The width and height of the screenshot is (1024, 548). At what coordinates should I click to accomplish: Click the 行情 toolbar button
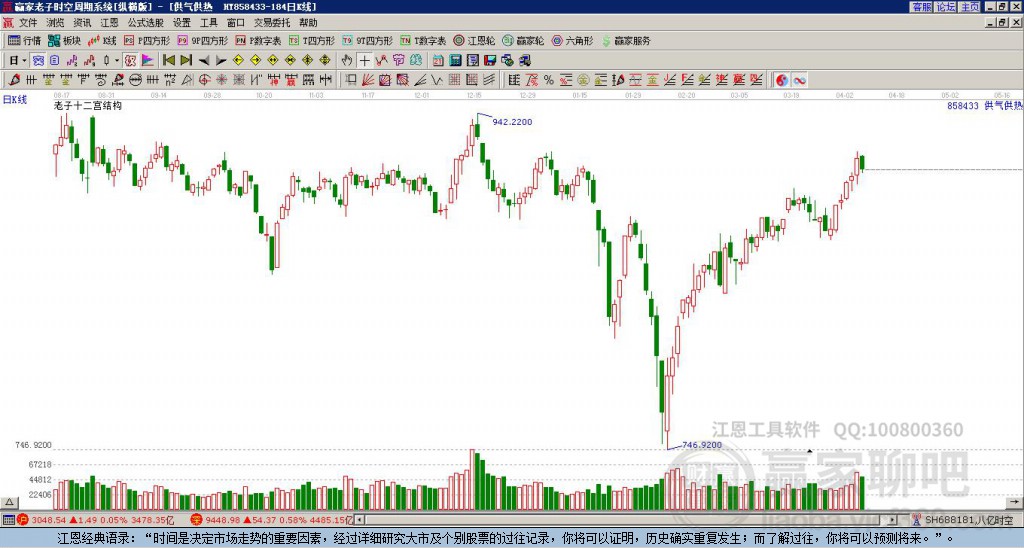(x=24, y=40)
